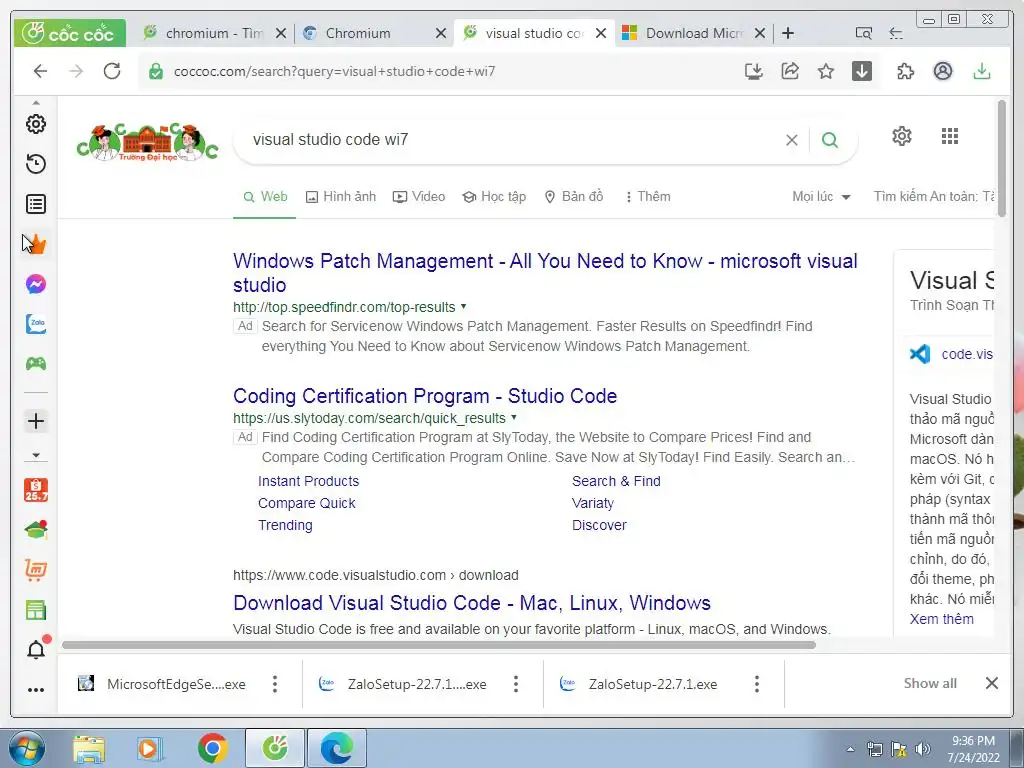
Task: Open notifications bell in the sidebar
Action: 36,649
